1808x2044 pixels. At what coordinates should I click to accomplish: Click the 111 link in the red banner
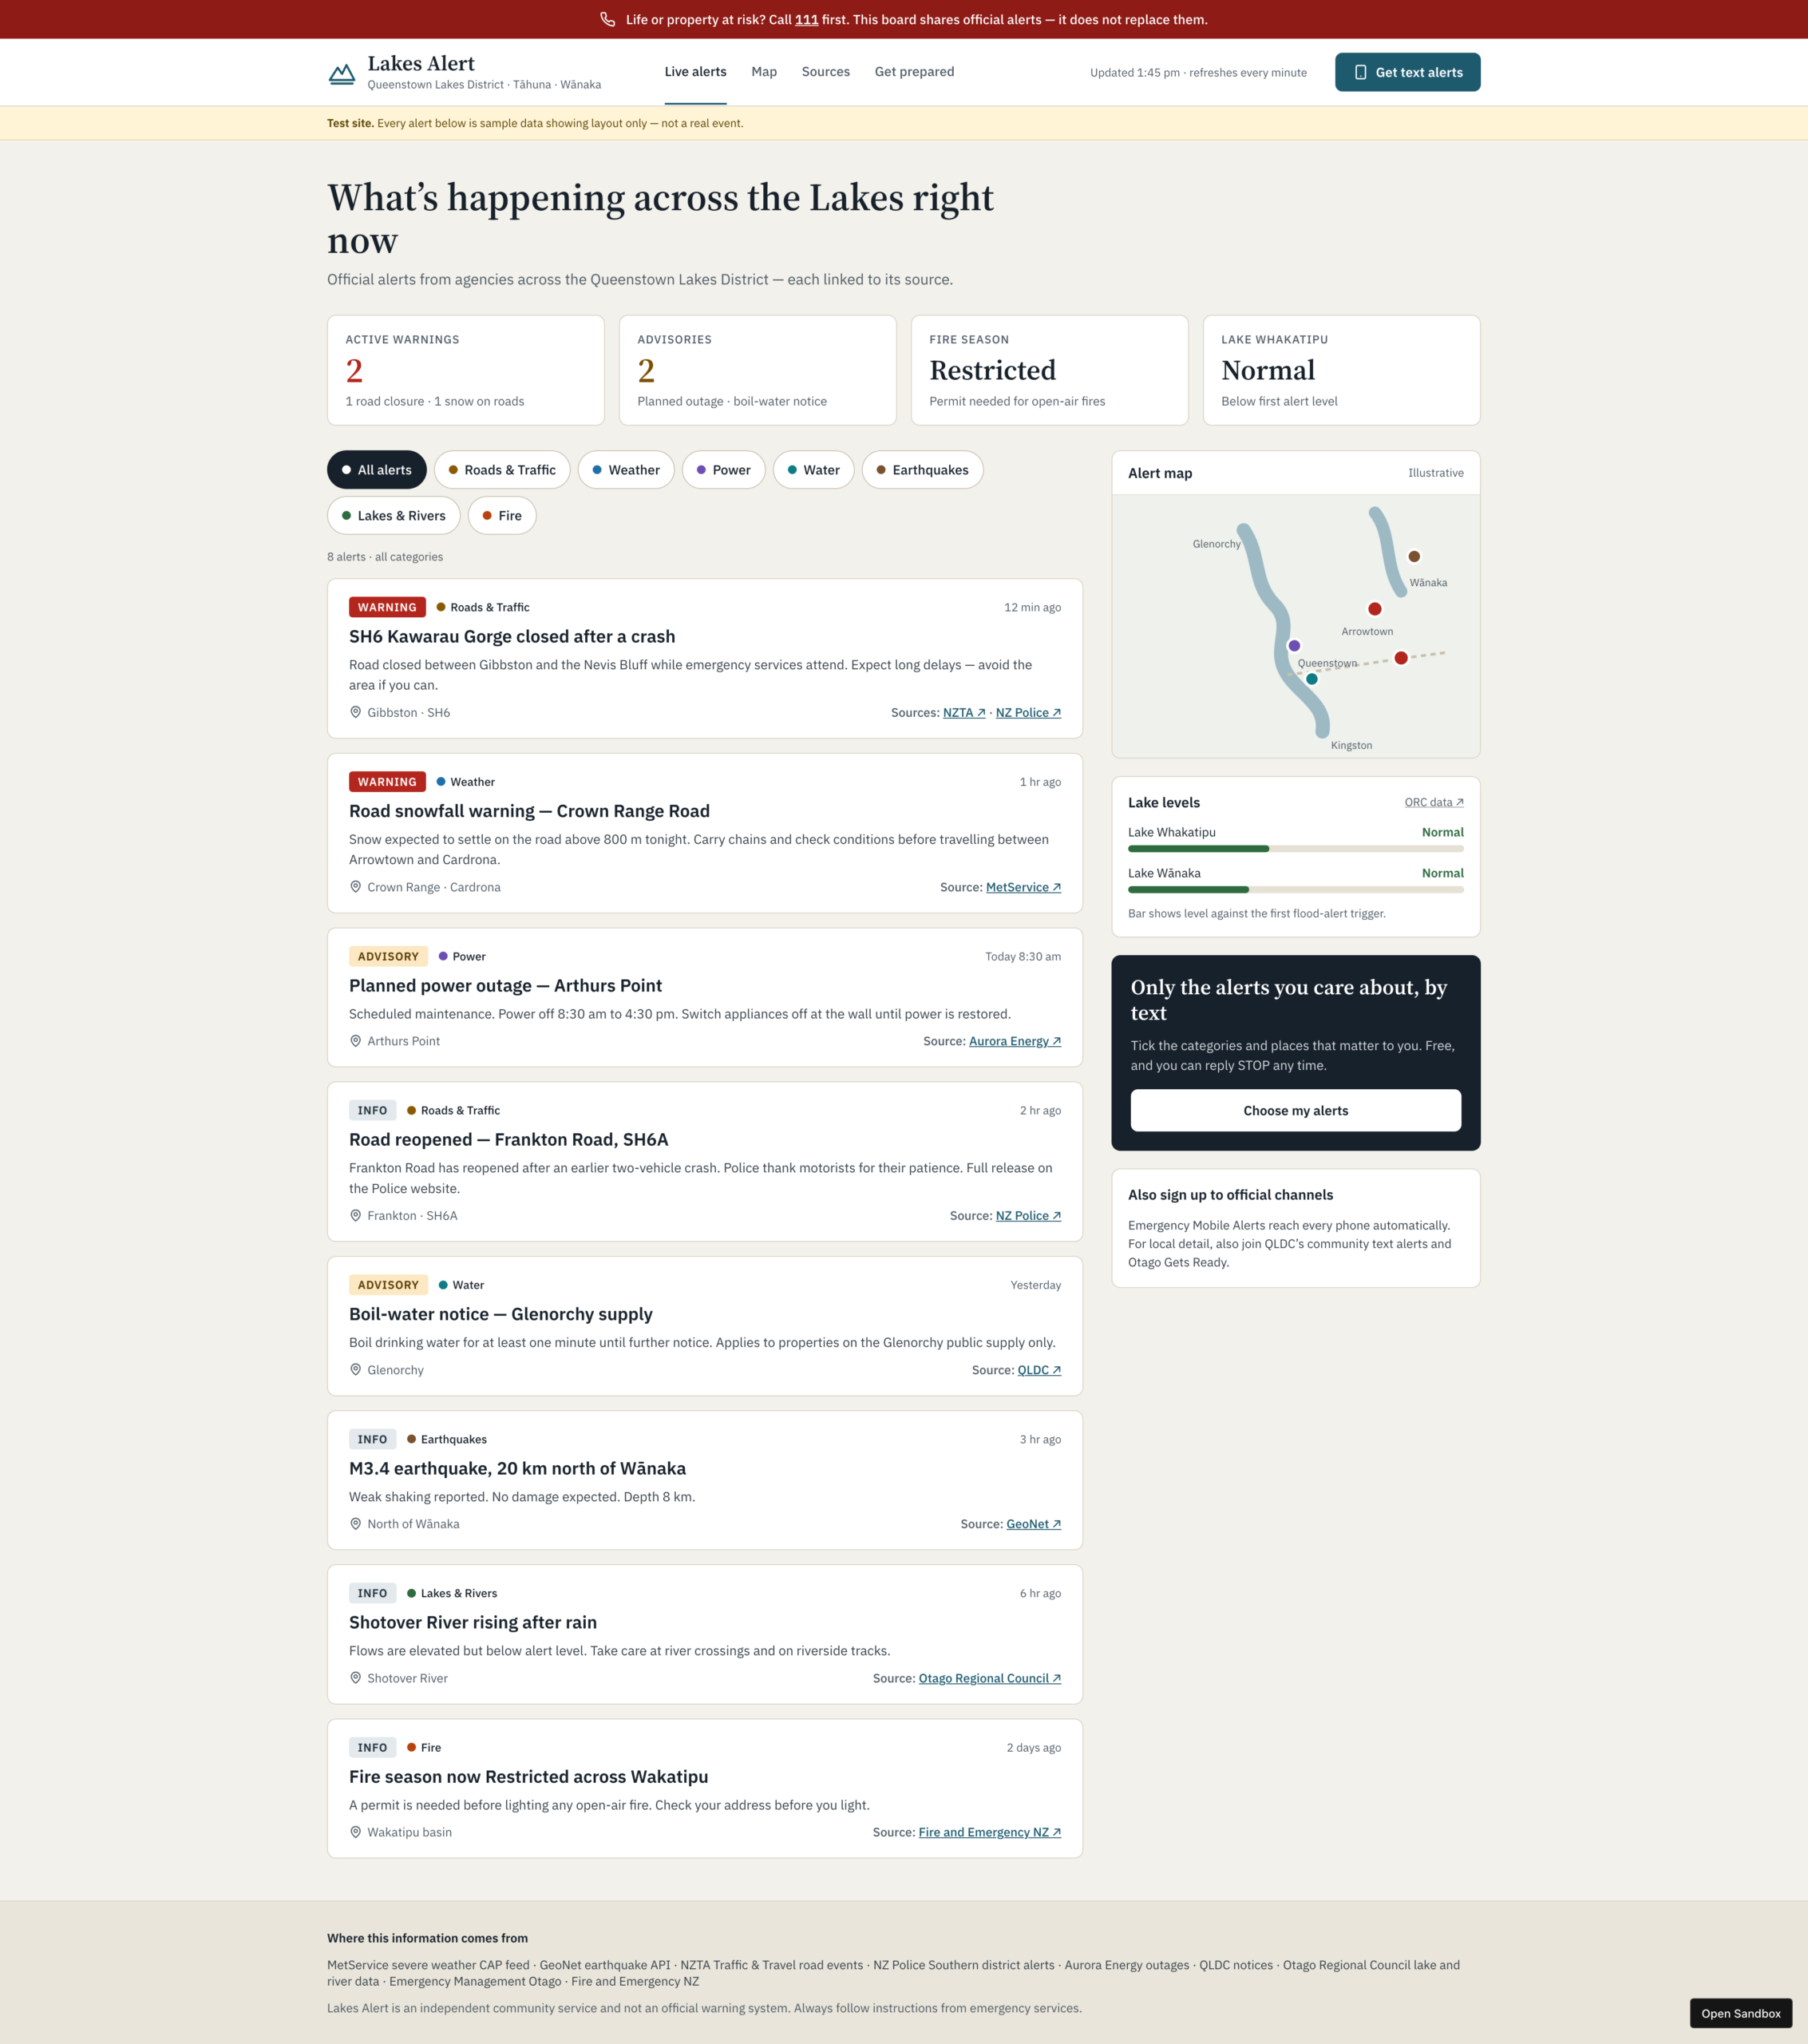coord(807,19)
